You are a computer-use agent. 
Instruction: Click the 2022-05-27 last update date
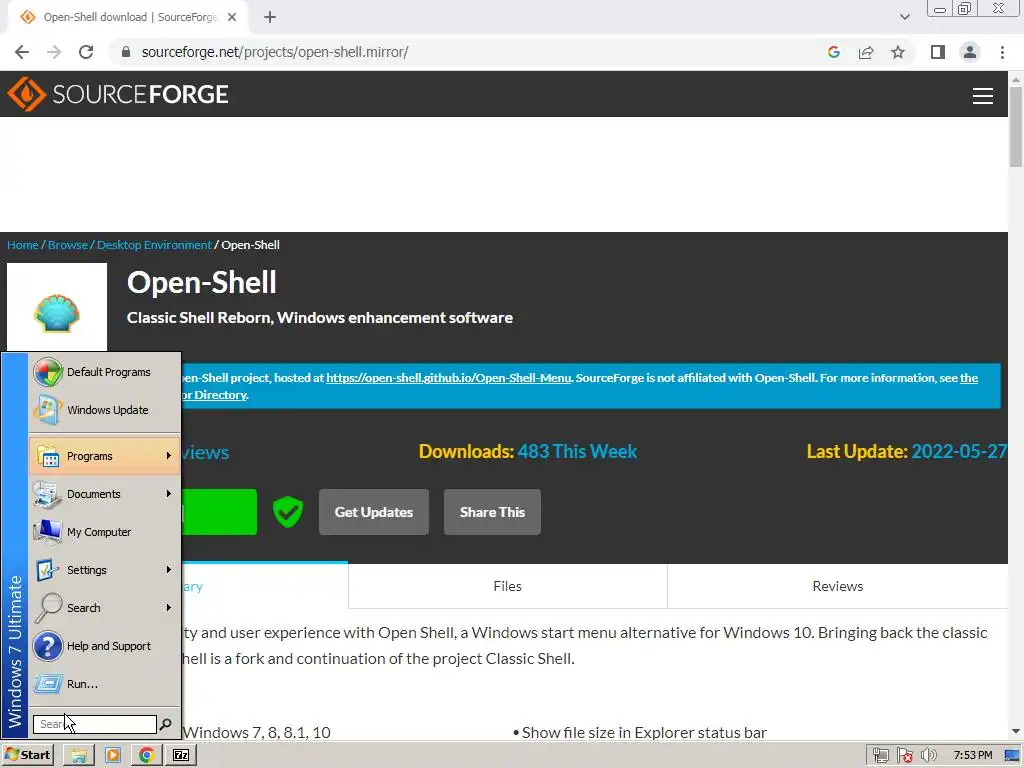pyautogui.click(x=959, y=451)
